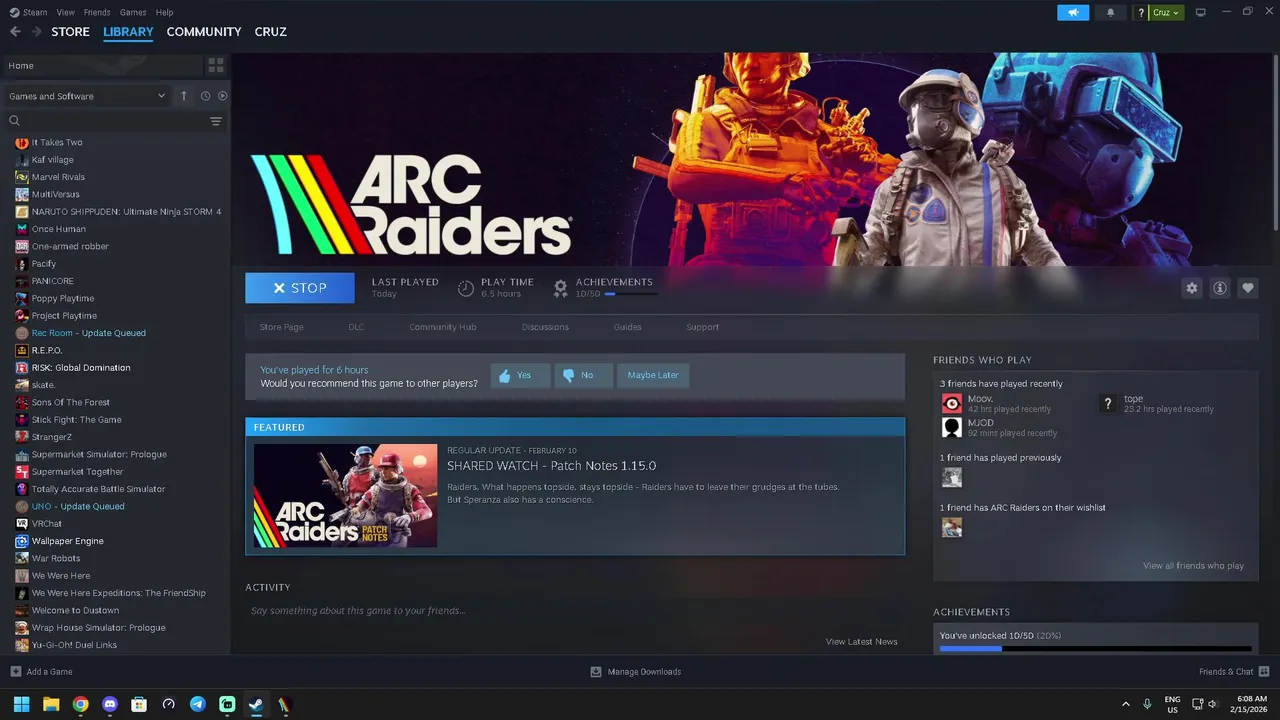The height and width of the screenshot is (720, 1280).
Task: Open Telegram from the taskbar
Action: coord(198,704)
